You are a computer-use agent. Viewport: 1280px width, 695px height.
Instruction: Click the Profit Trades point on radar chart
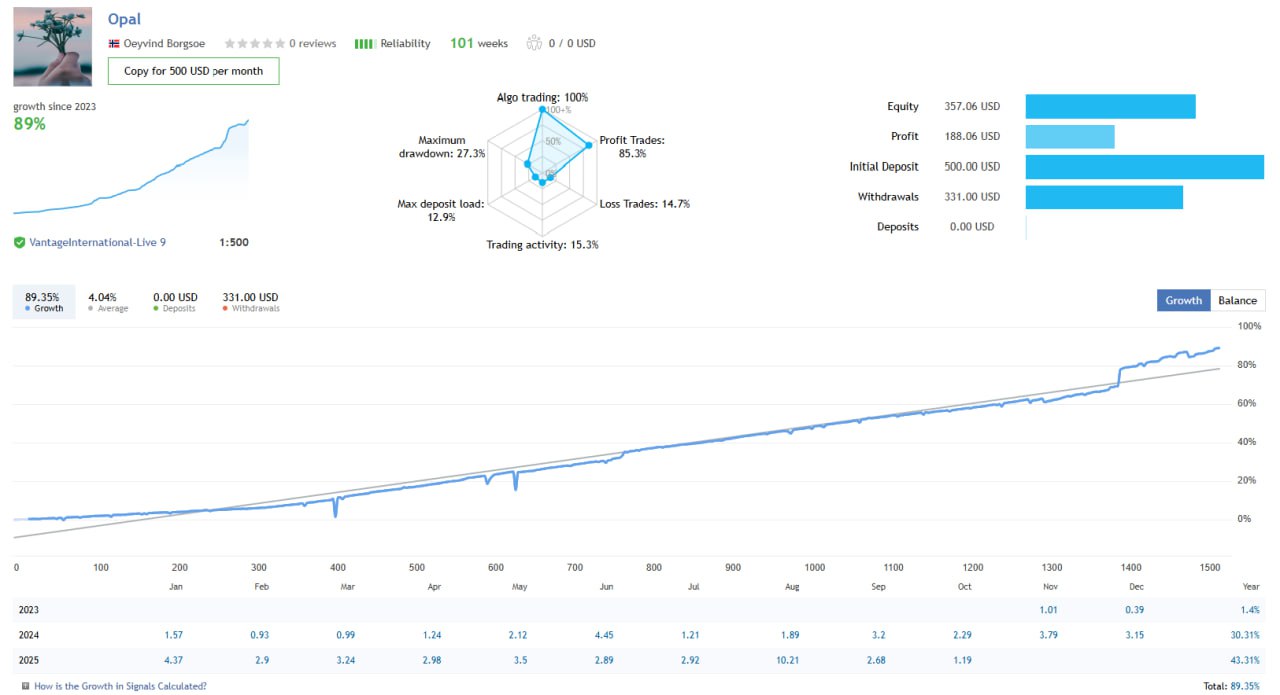588,146
